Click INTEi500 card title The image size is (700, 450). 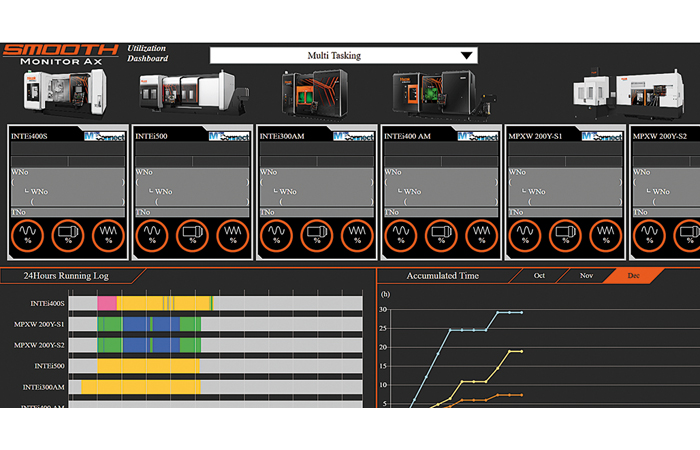pos(151,136)
